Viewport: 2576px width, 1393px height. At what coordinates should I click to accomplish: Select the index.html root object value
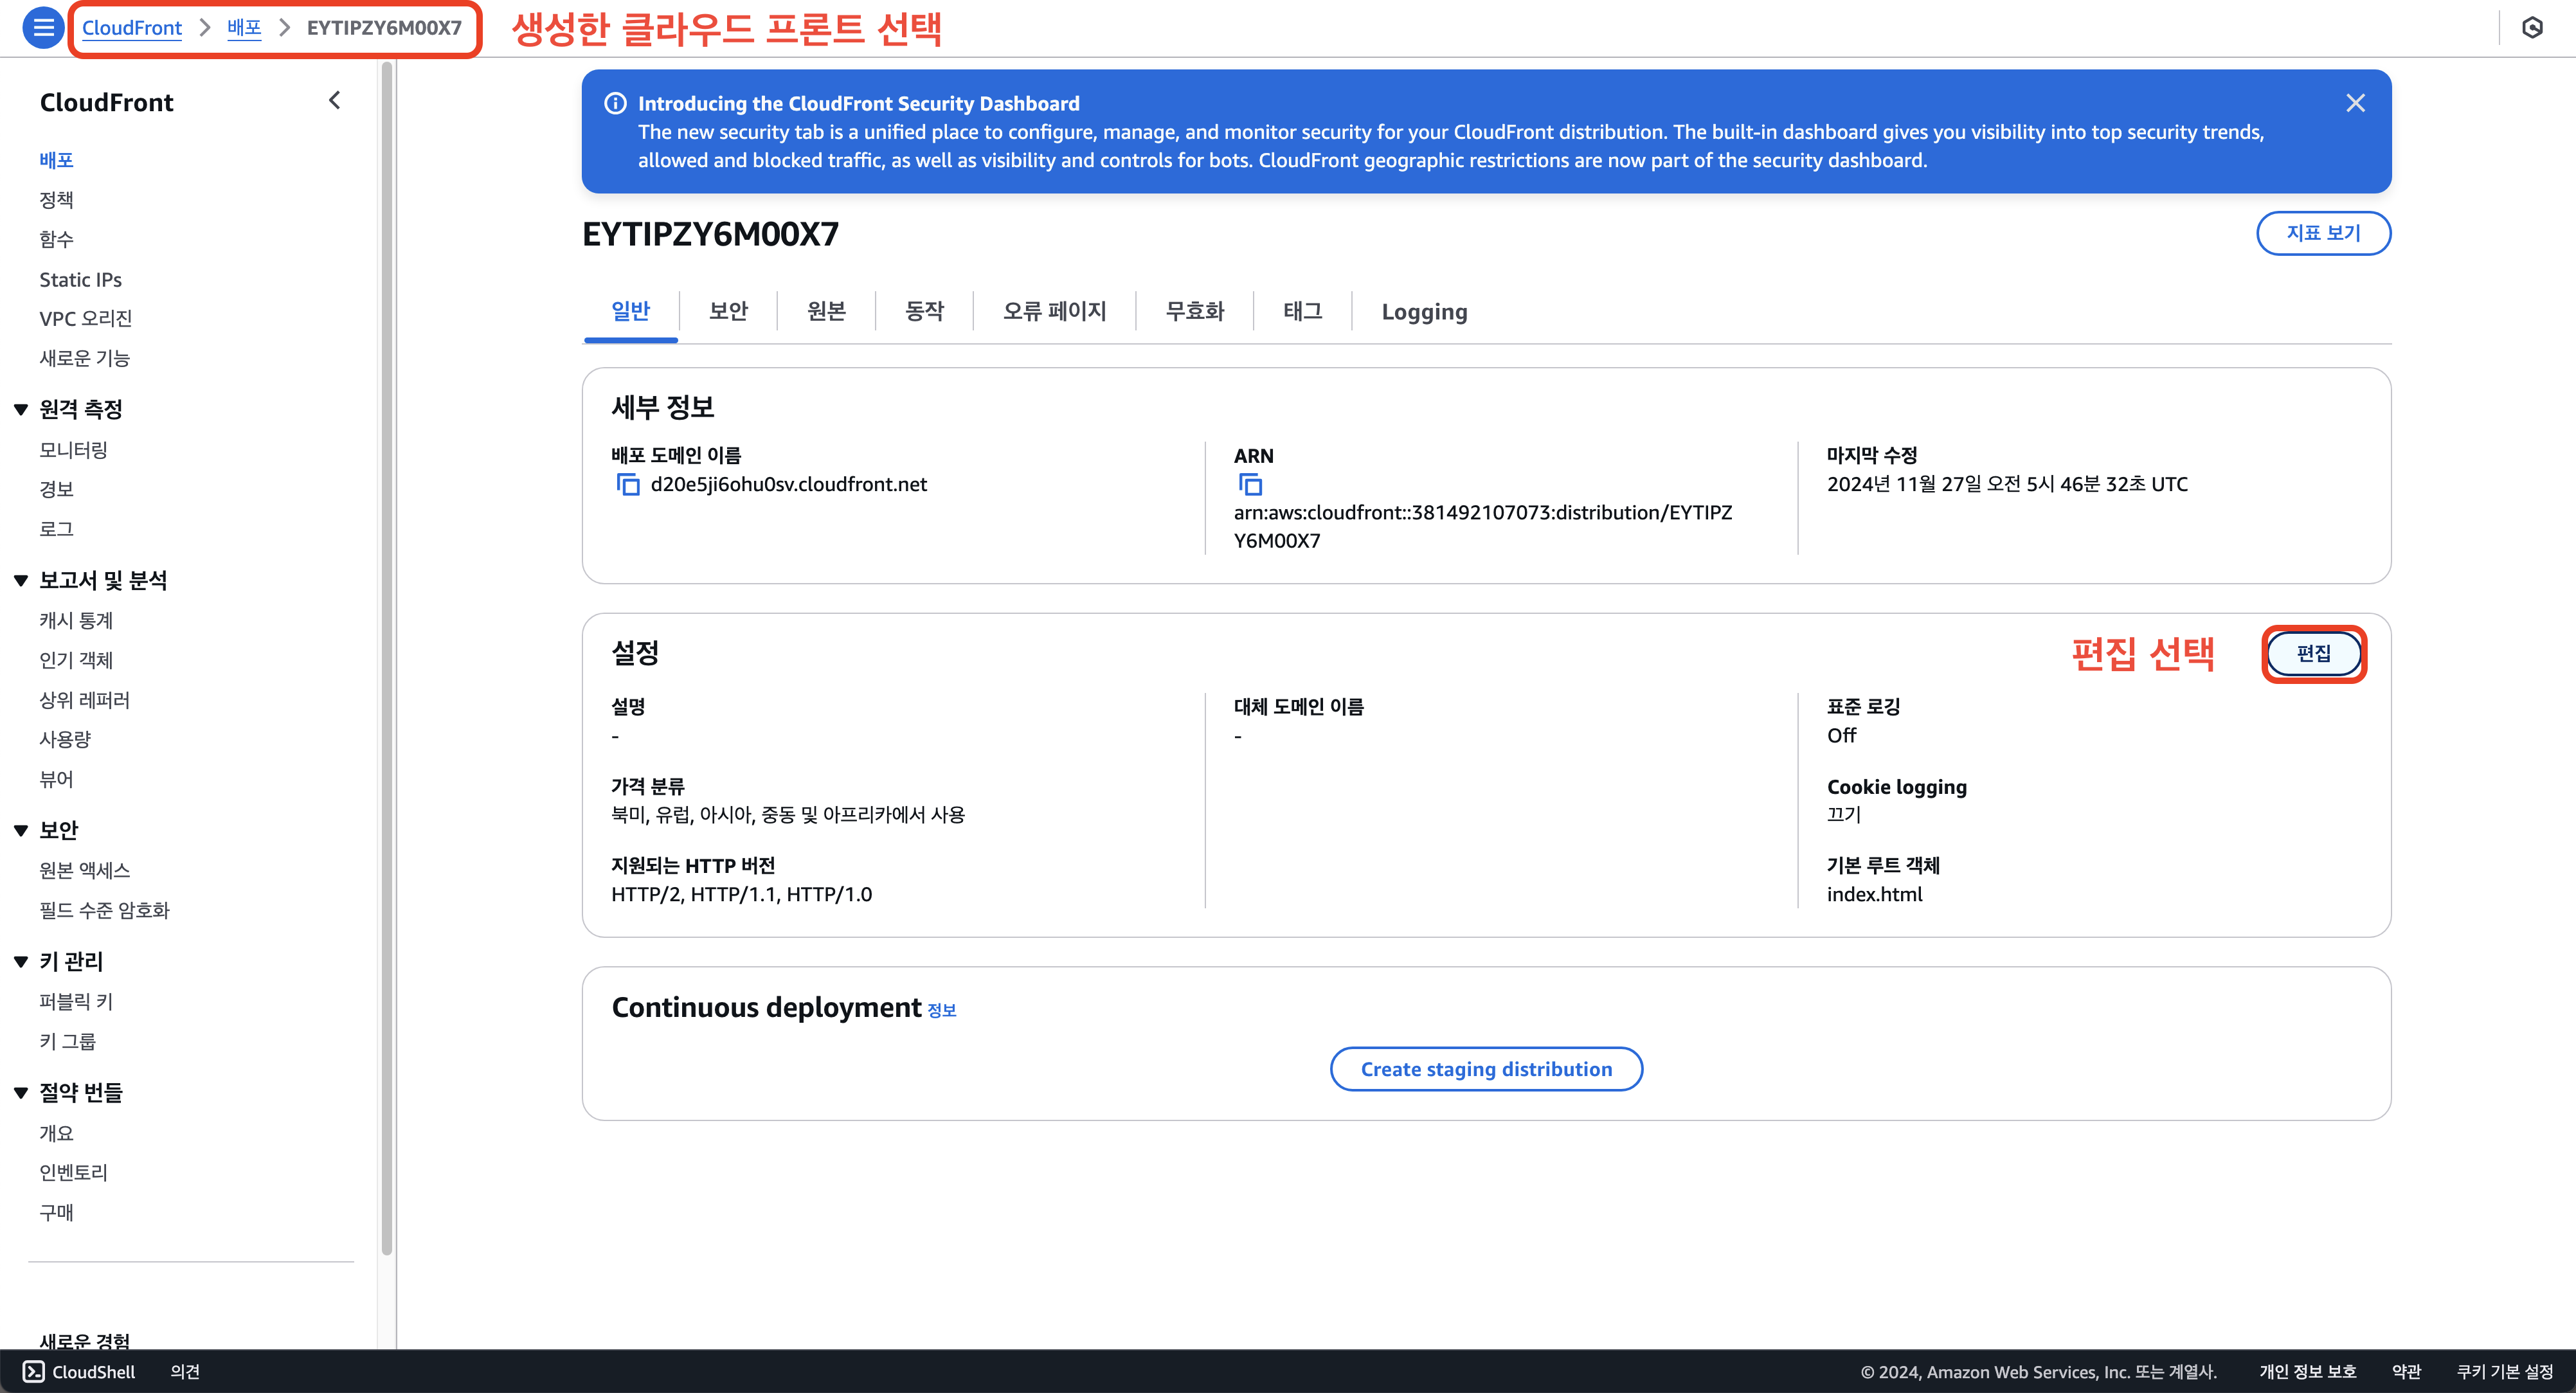1874,894
